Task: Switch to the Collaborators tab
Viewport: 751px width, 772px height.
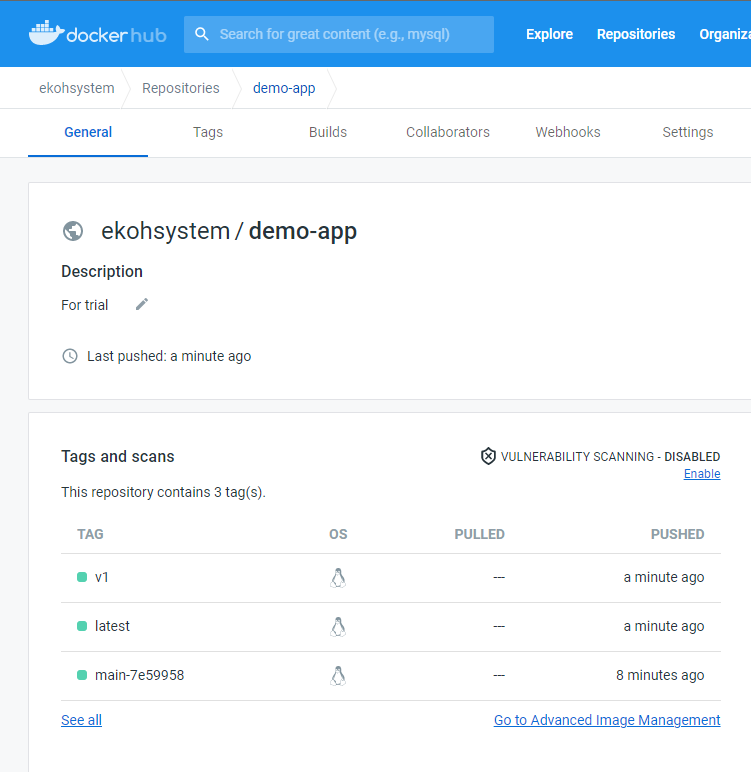Action: pos(448,132)
